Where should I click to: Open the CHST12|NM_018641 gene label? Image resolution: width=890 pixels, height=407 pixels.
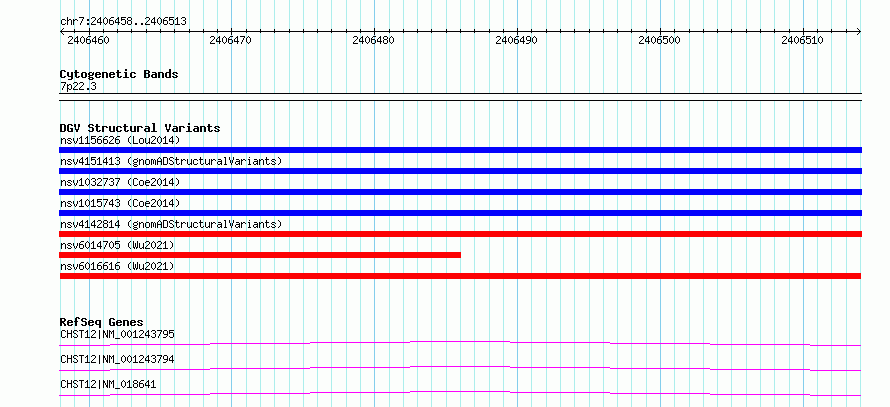pyautogui.click(x=108, y=384)
